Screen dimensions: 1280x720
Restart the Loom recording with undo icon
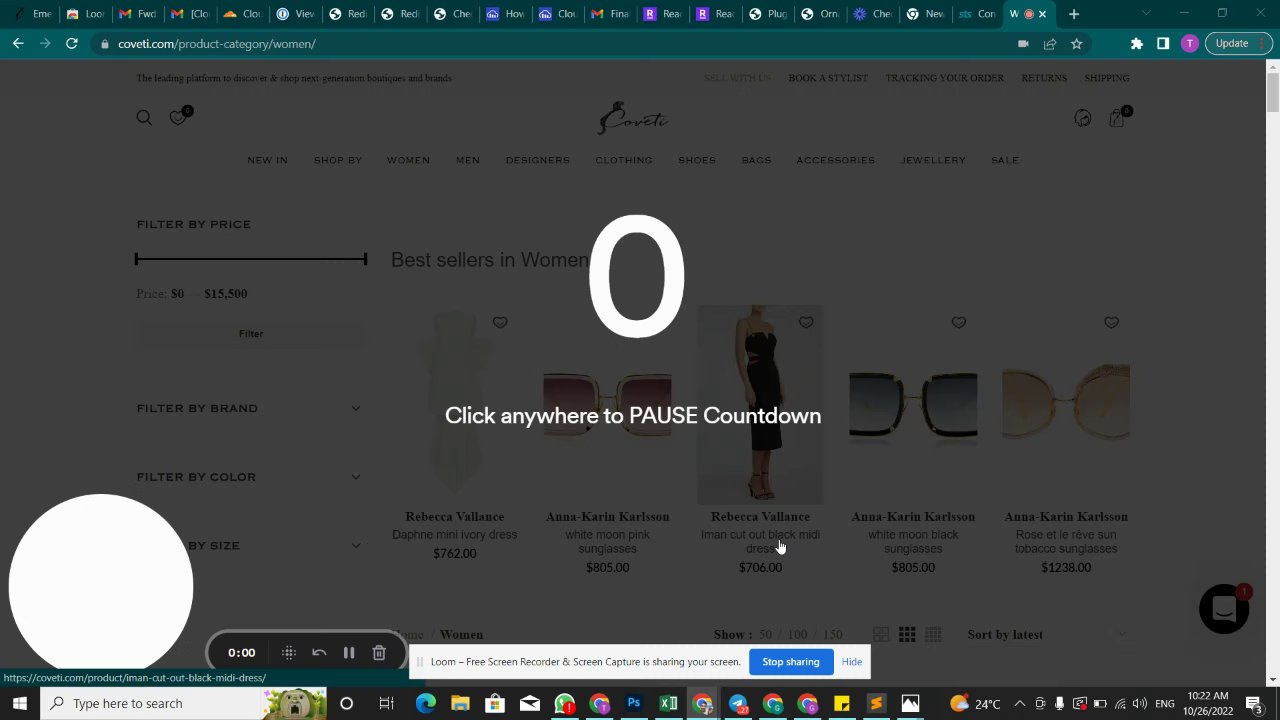[x=319, y=653]
